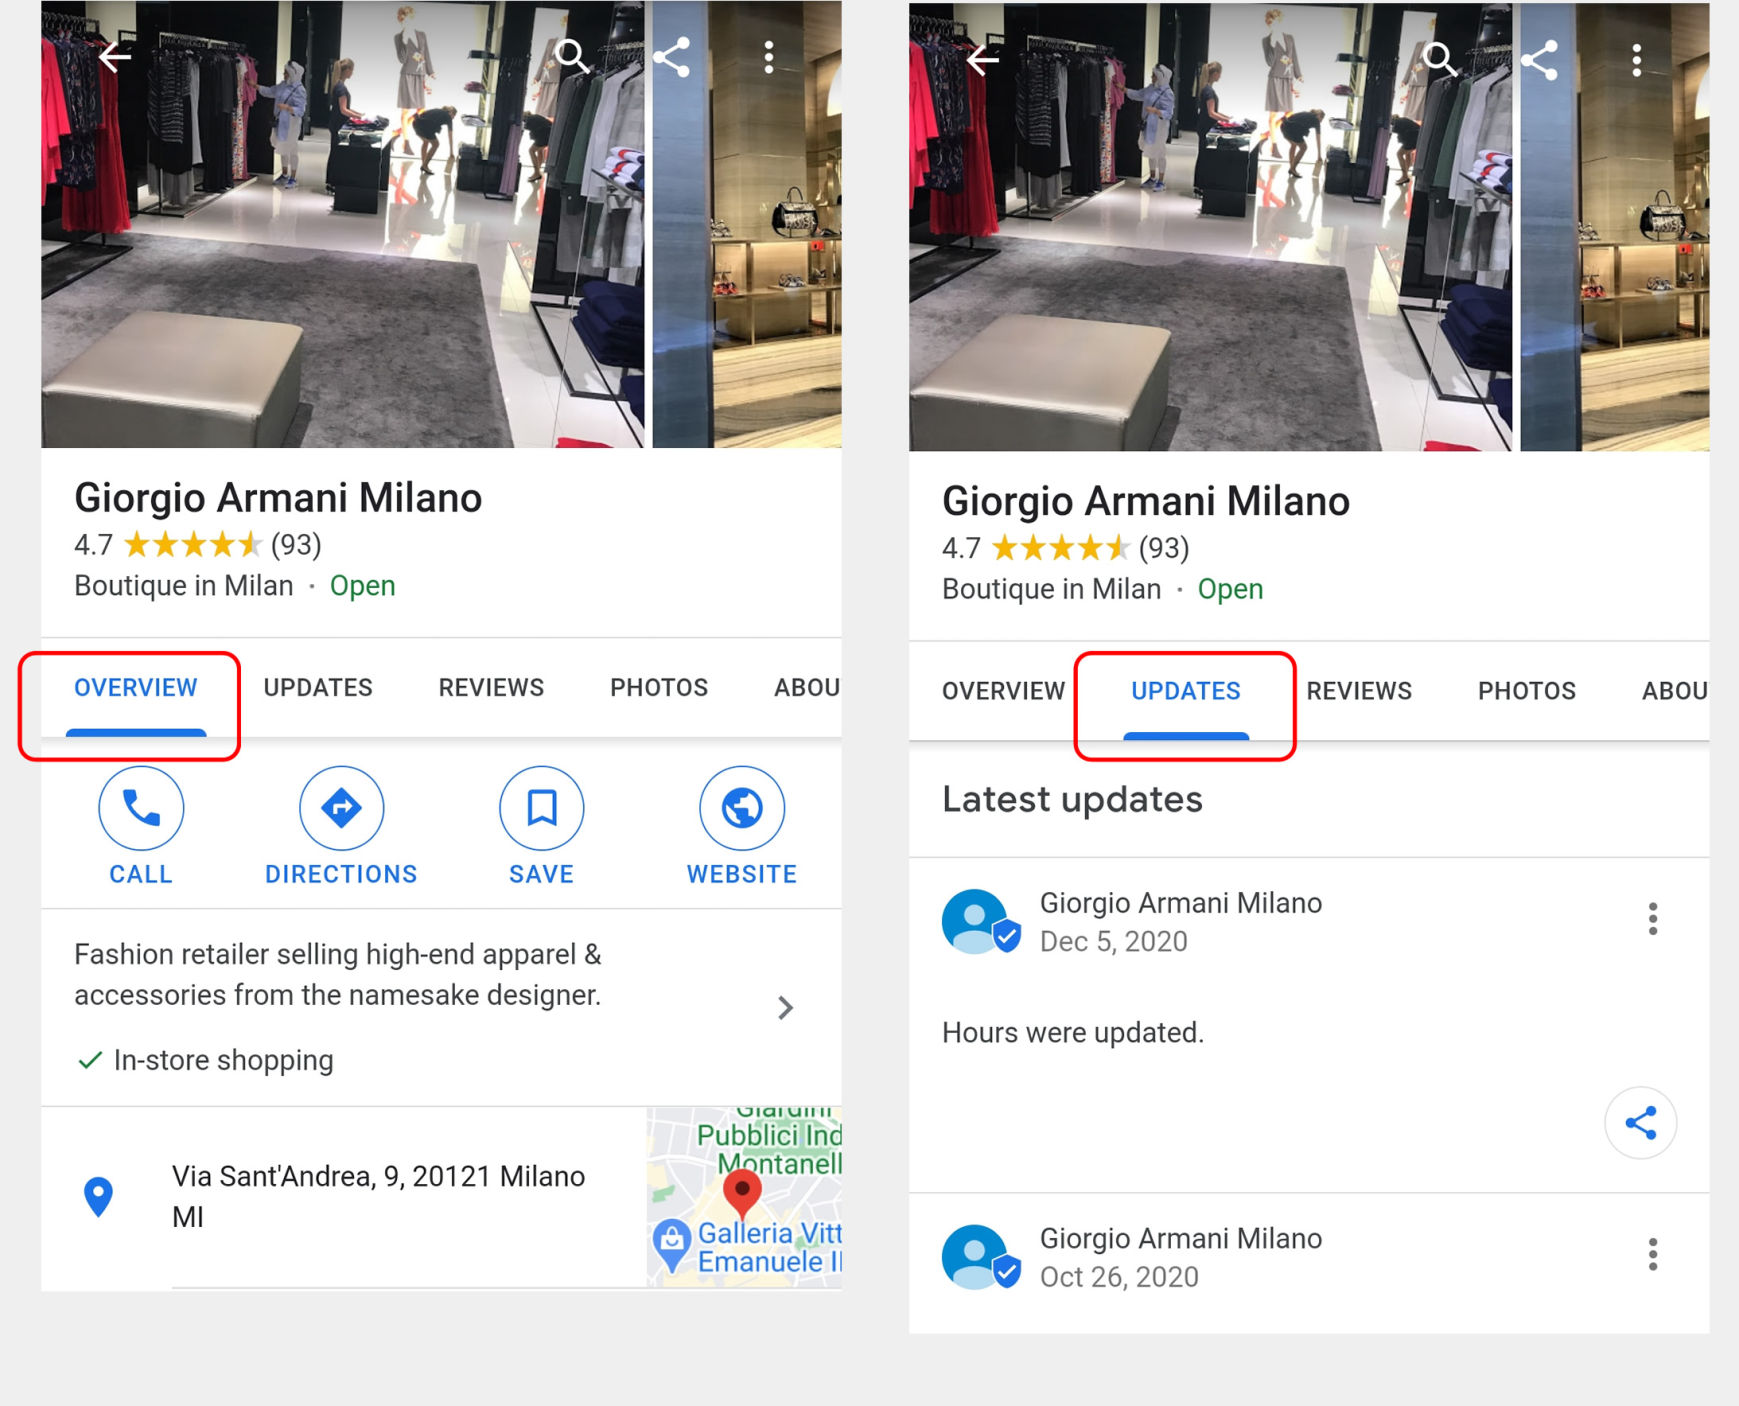Tap share icon in left screen header
Viewport: 1739px width, 1406px height.
671,57
